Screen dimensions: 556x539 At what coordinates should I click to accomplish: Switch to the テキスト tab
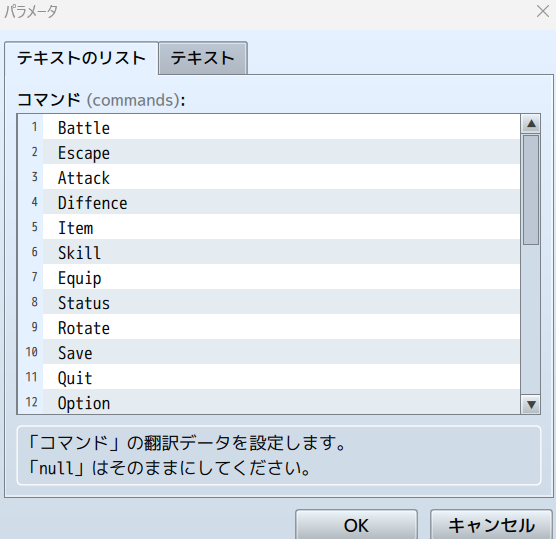pos(203,58)
